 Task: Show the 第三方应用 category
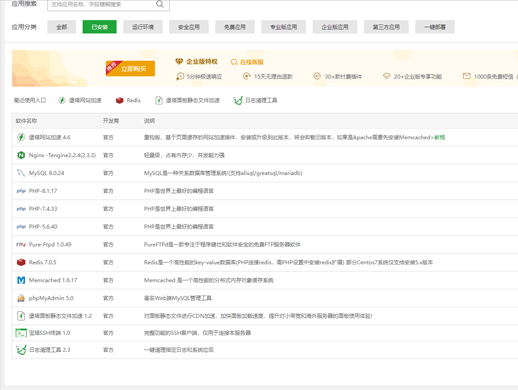(386, 27)
